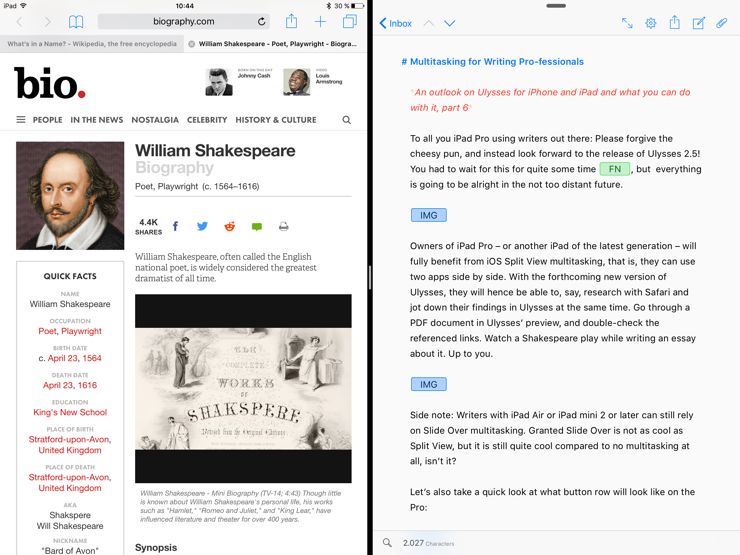Tap the biography.com address field
Image resolution: width=740 pixels, height=555 pixels.
tap(184, 22)
